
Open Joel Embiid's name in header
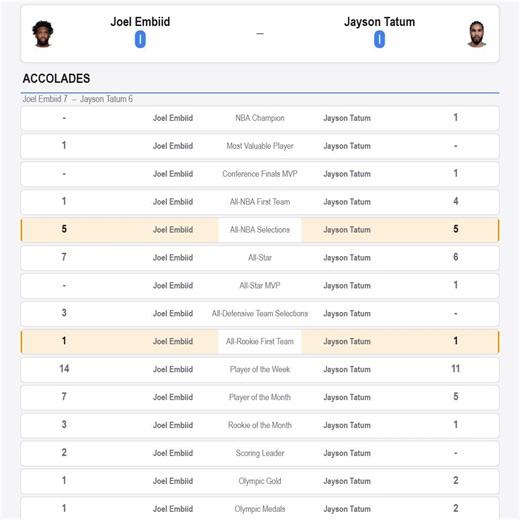[x=140, y=22]
